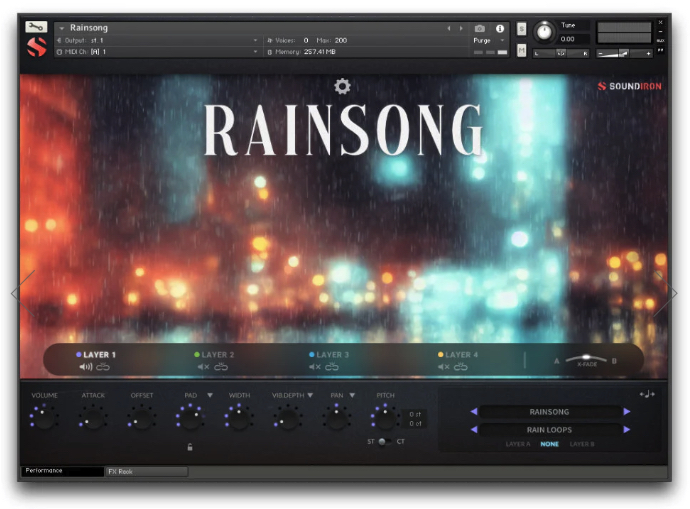Image resolution: width=690 pixels, height=509 pixels.
Task: Click the Soundiron S logo in header
Action: click(37, 47)
